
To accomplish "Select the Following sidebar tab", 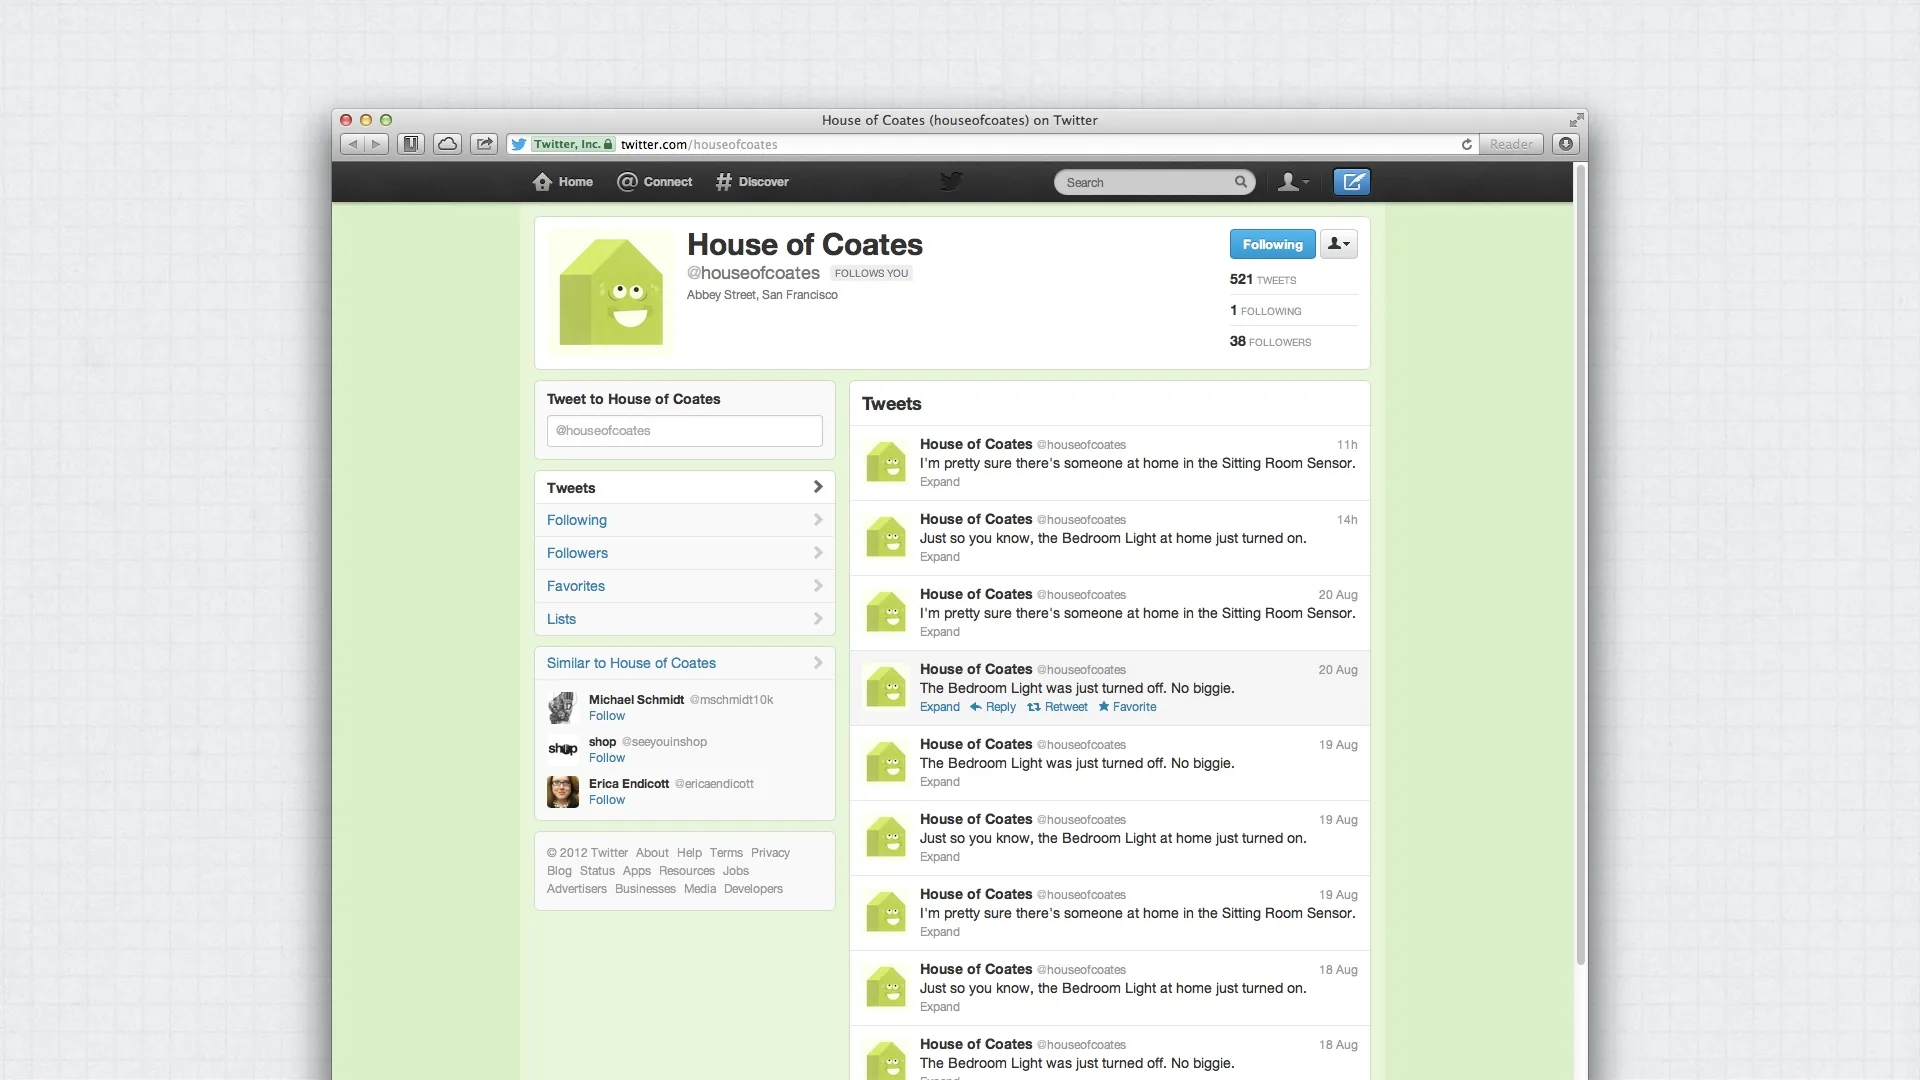I will click(x=685, y=520).
